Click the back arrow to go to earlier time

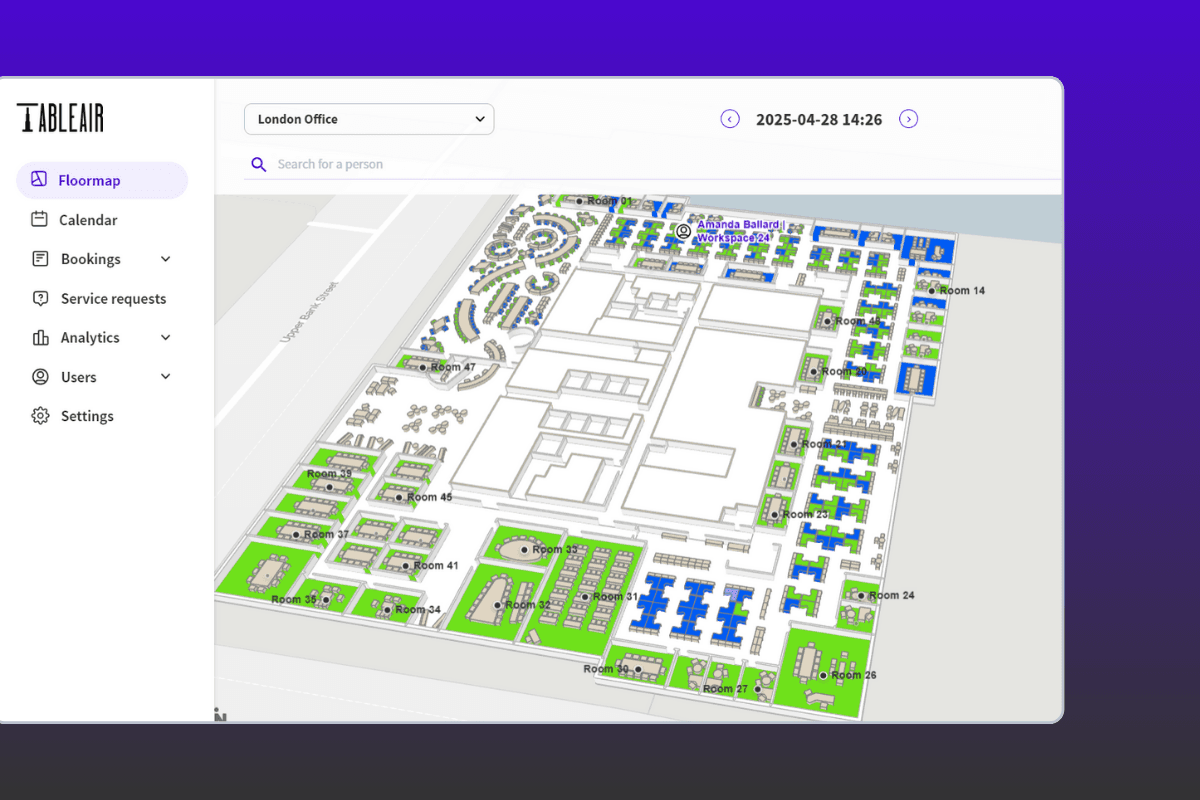tap(729, 118)
